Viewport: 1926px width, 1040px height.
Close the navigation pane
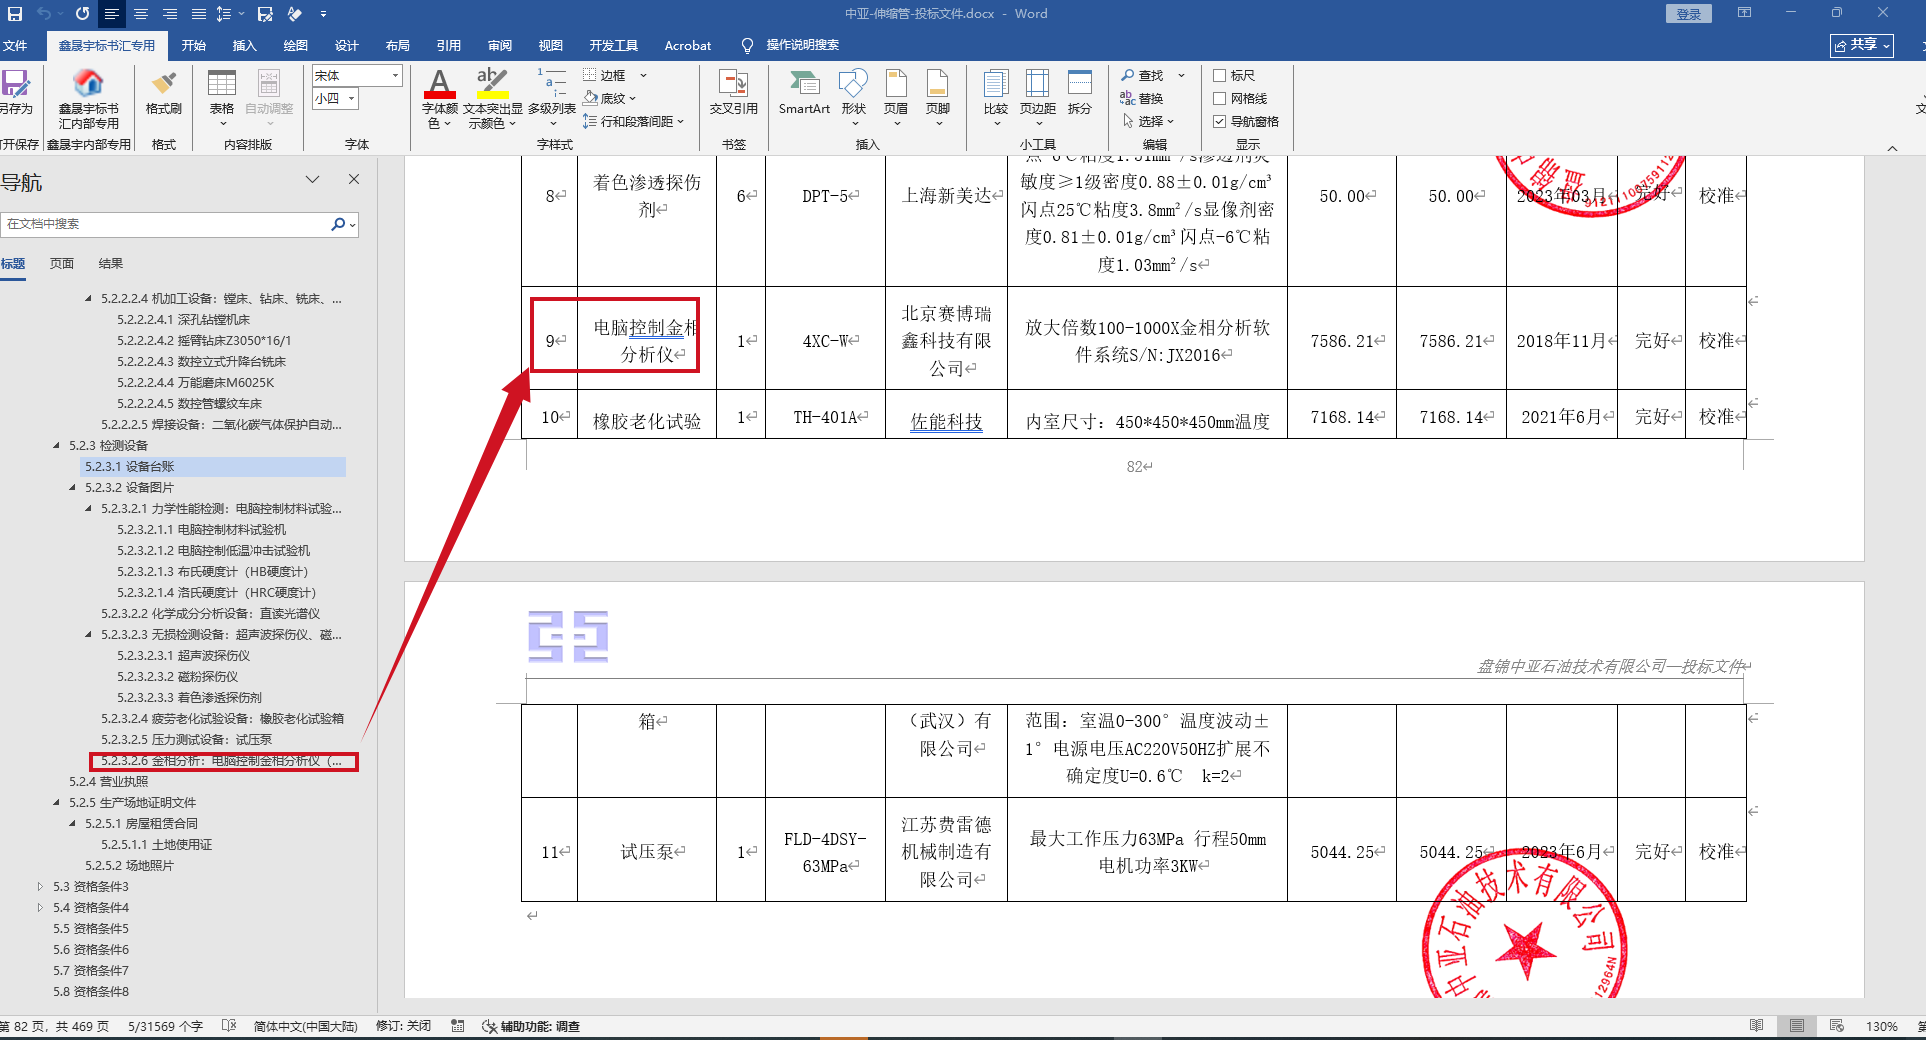coord(353,179)
